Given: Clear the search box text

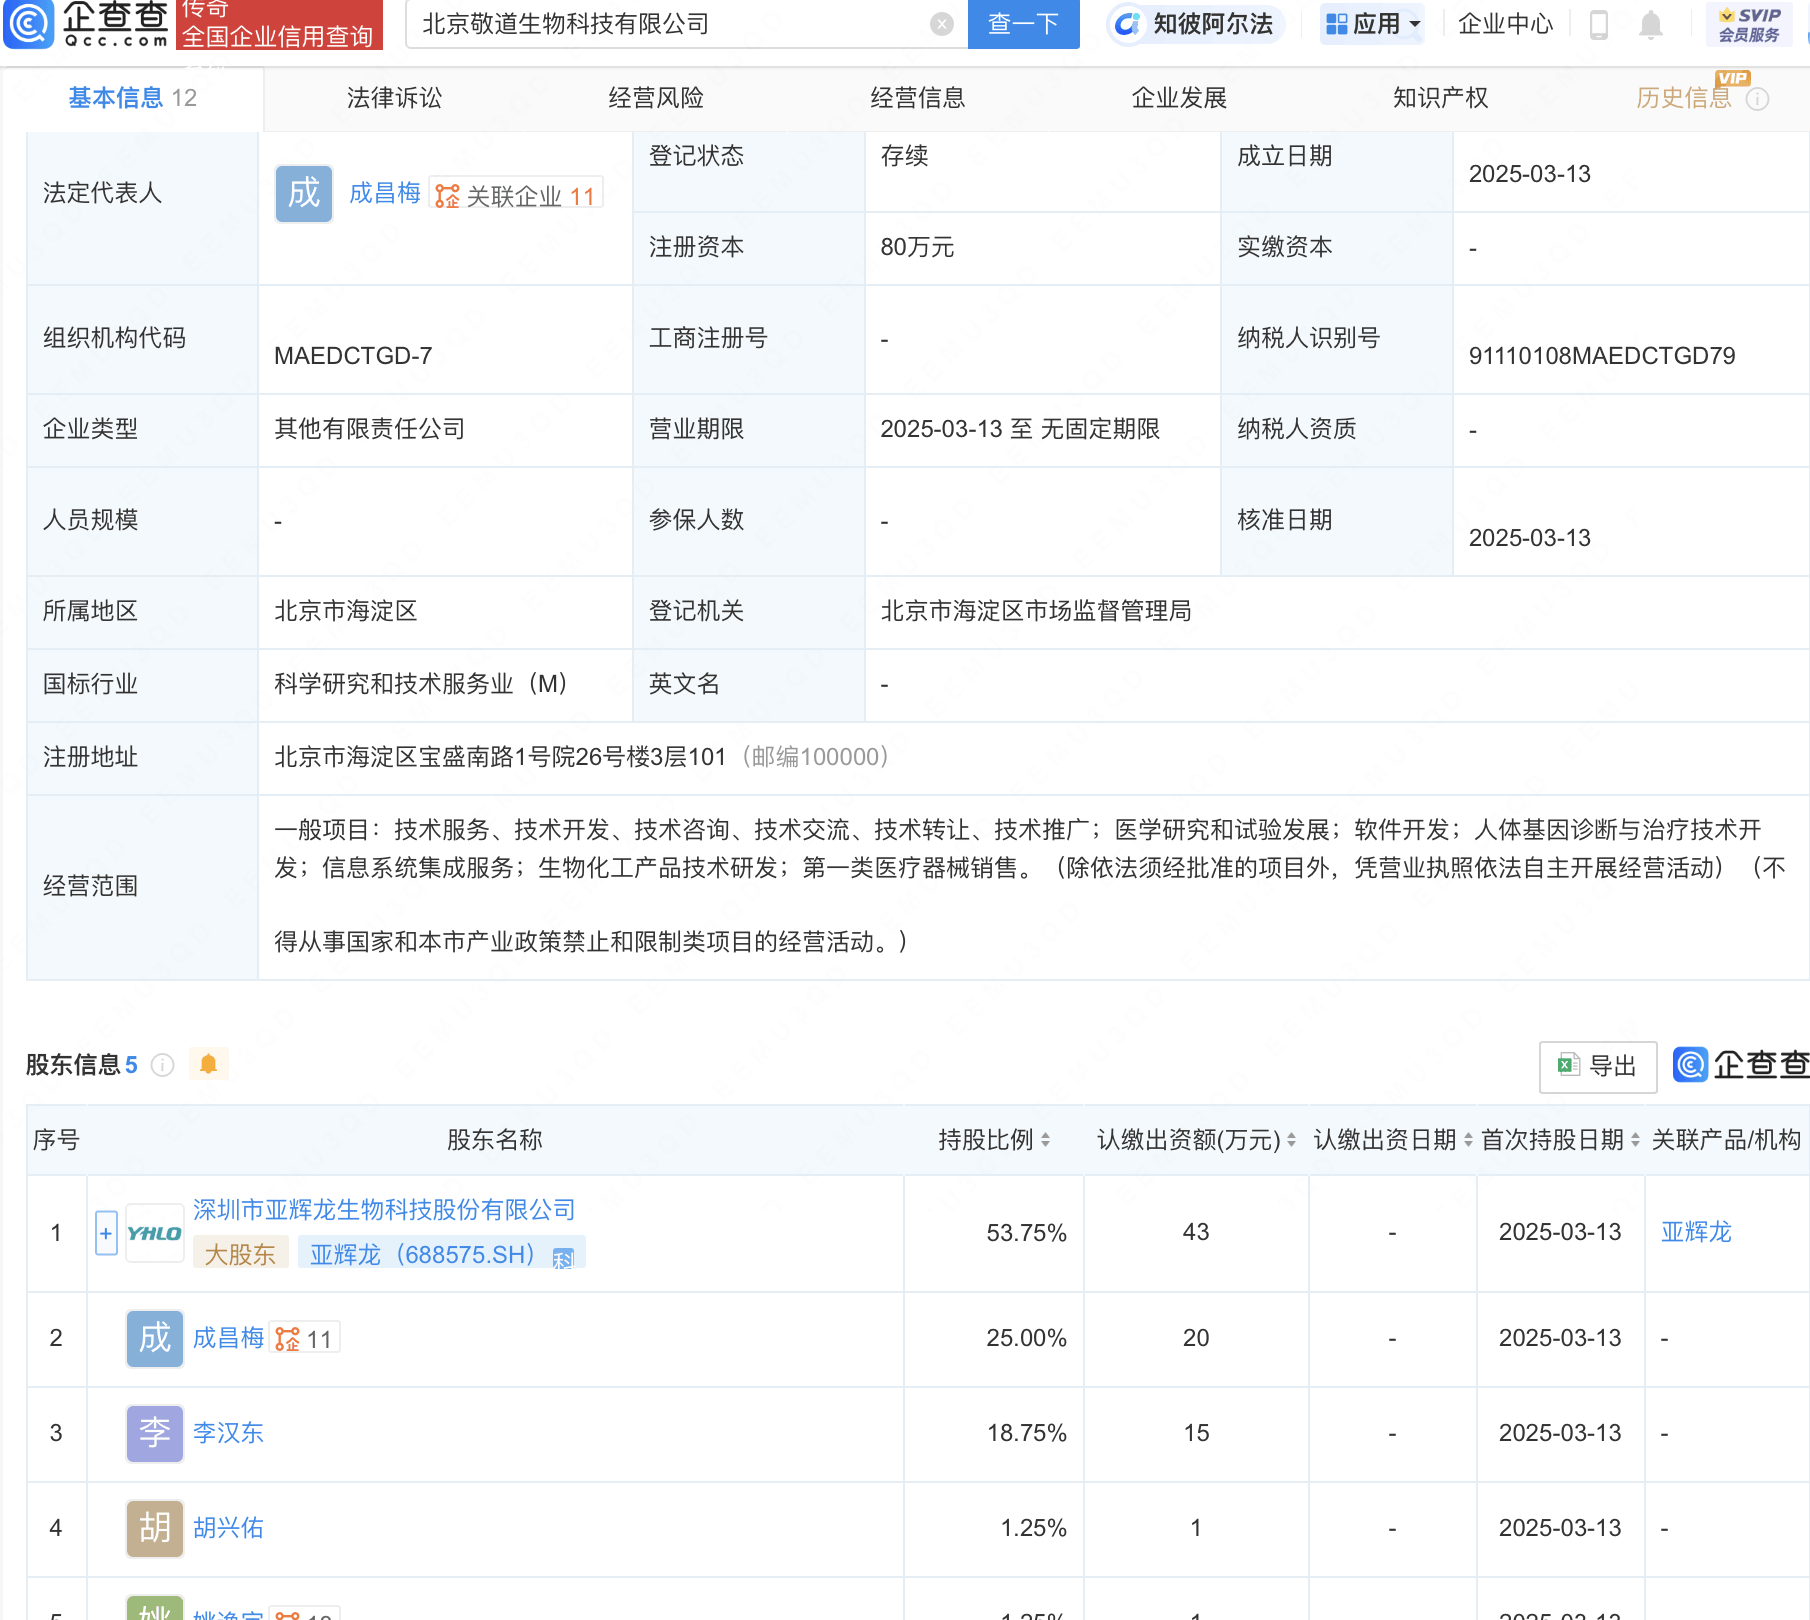Looking at the screenshot, I should coord(941,24).
